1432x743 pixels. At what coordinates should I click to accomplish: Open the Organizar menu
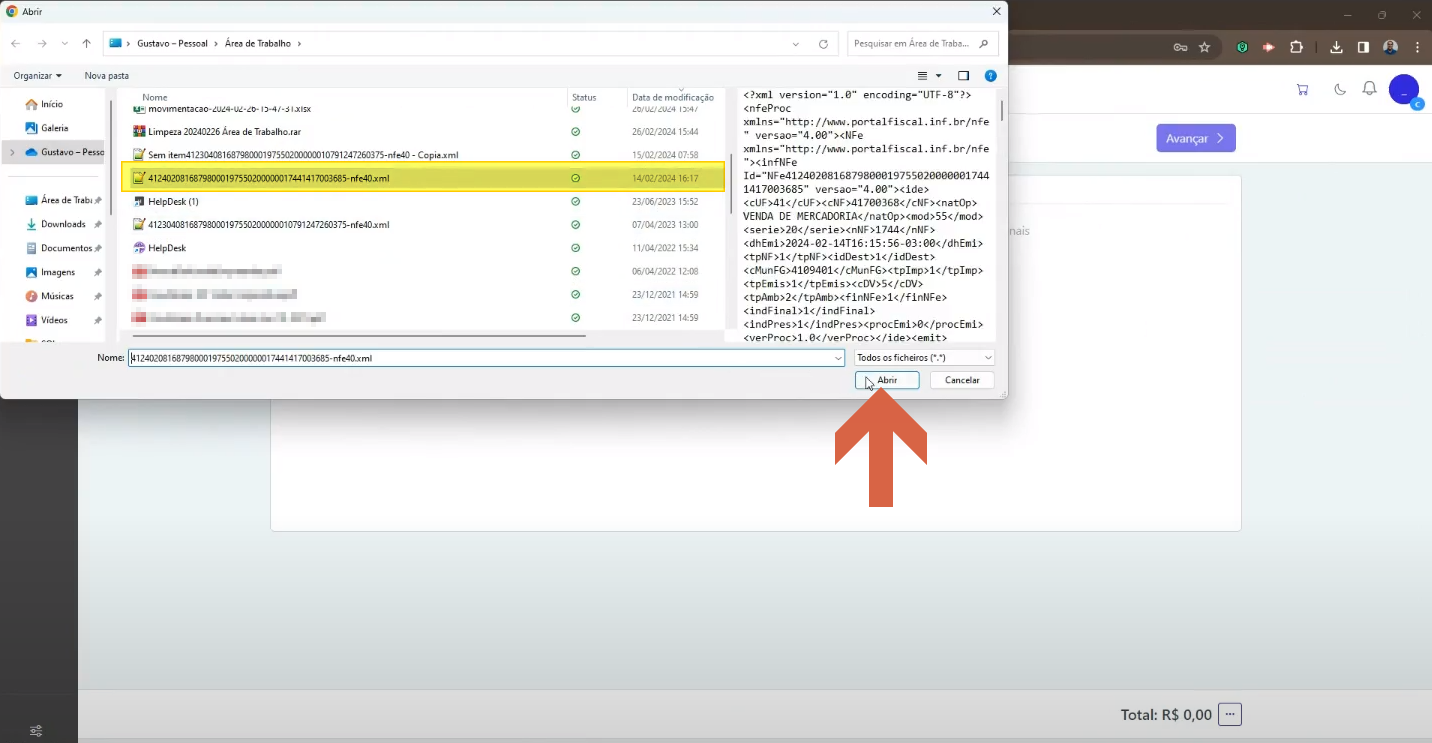[38, 76]
